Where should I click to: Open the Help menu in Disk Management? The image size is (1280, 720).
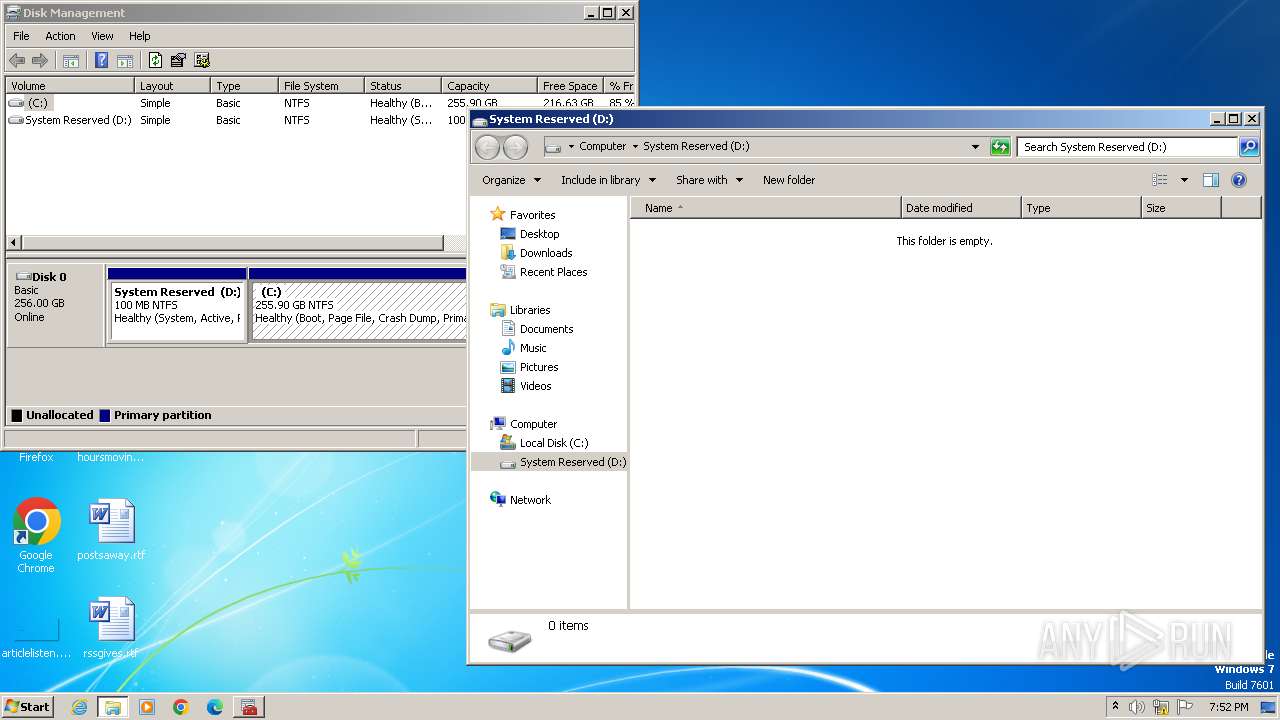pos(140,36)
